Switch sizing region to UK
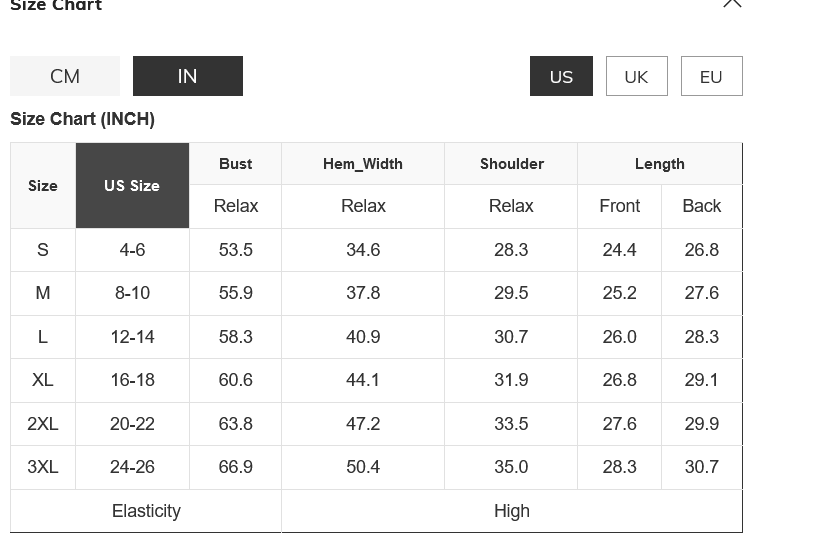Image resolution: width=815 pixels, height=547 pixels. coord(636,76)
